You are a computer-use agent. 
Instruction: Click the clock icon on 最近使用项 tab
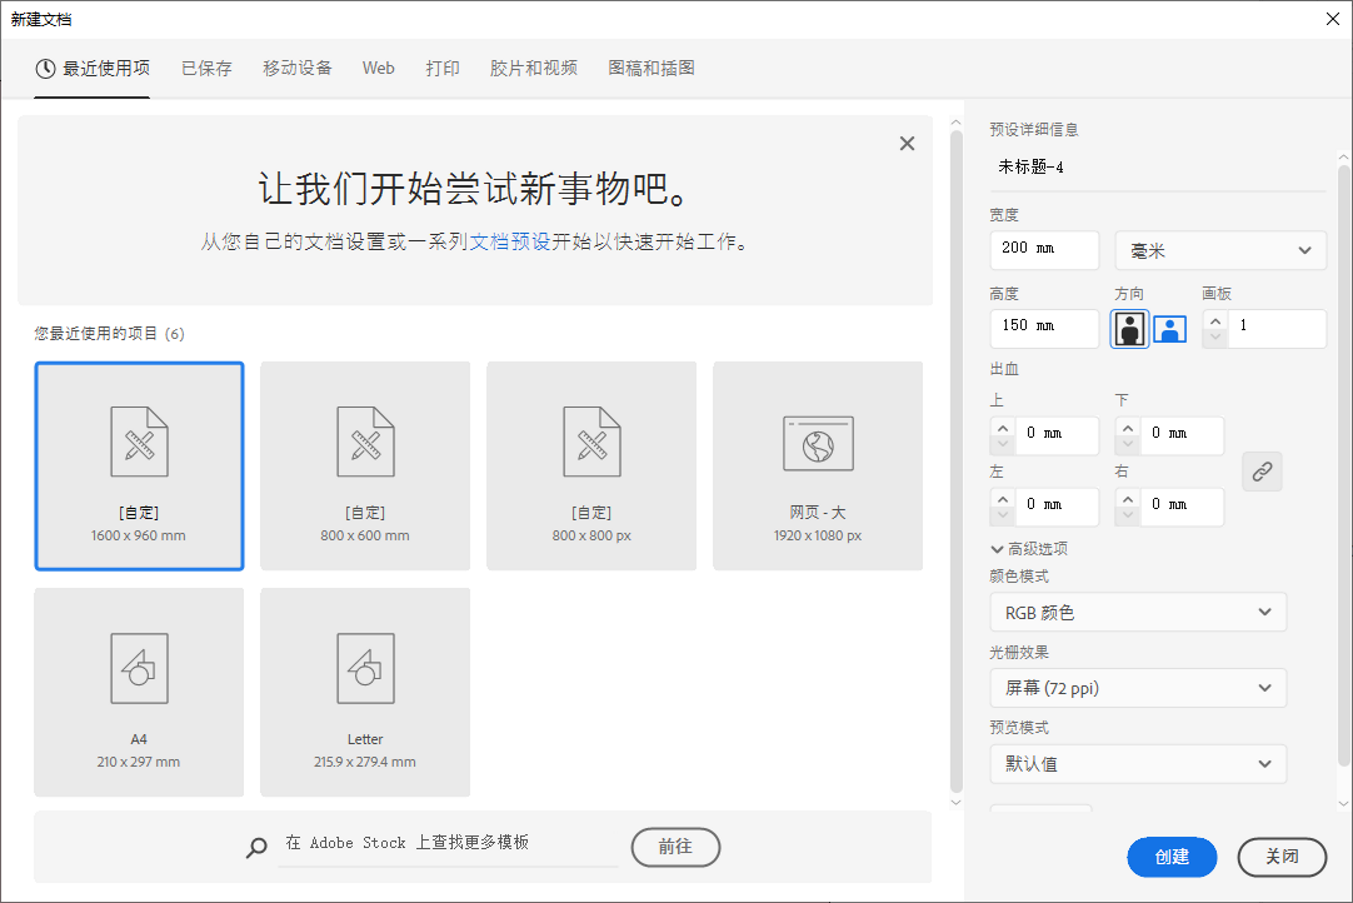click(45, 68)
